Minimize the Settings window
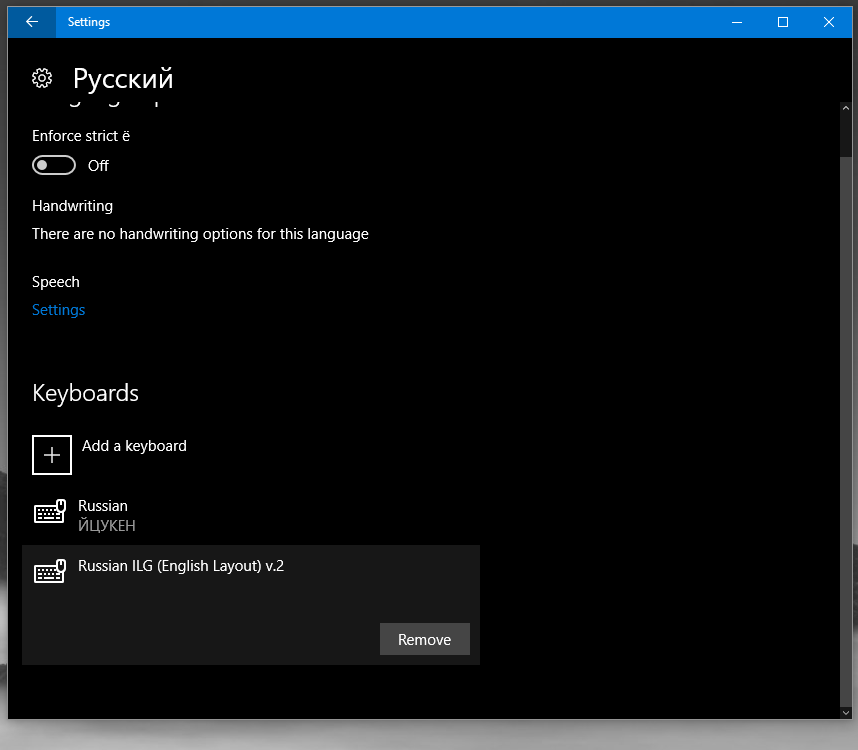This screenshot has height=750, width=858. 737,22
